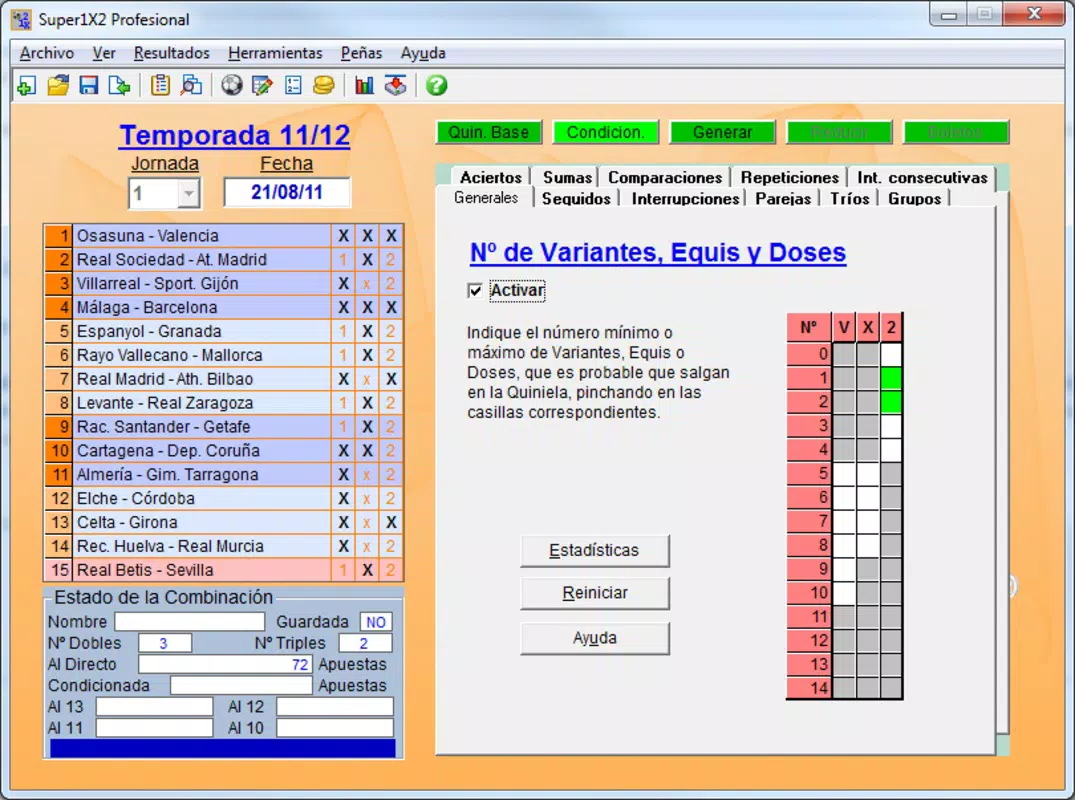Switch to the Grupos tab
1075x800 pixels.
pyautogui.click(x=914, y=199)
